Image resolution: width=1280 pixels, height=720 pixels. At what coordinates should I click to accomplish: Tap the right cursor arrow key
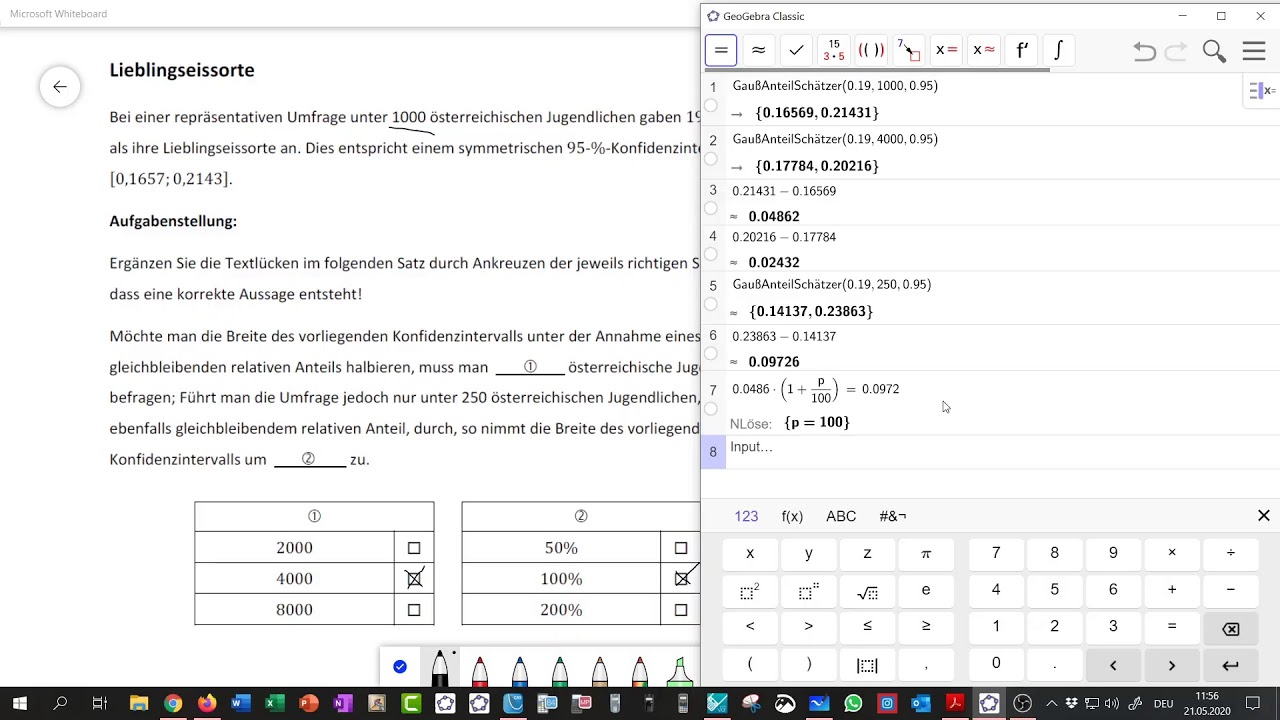1172,665
